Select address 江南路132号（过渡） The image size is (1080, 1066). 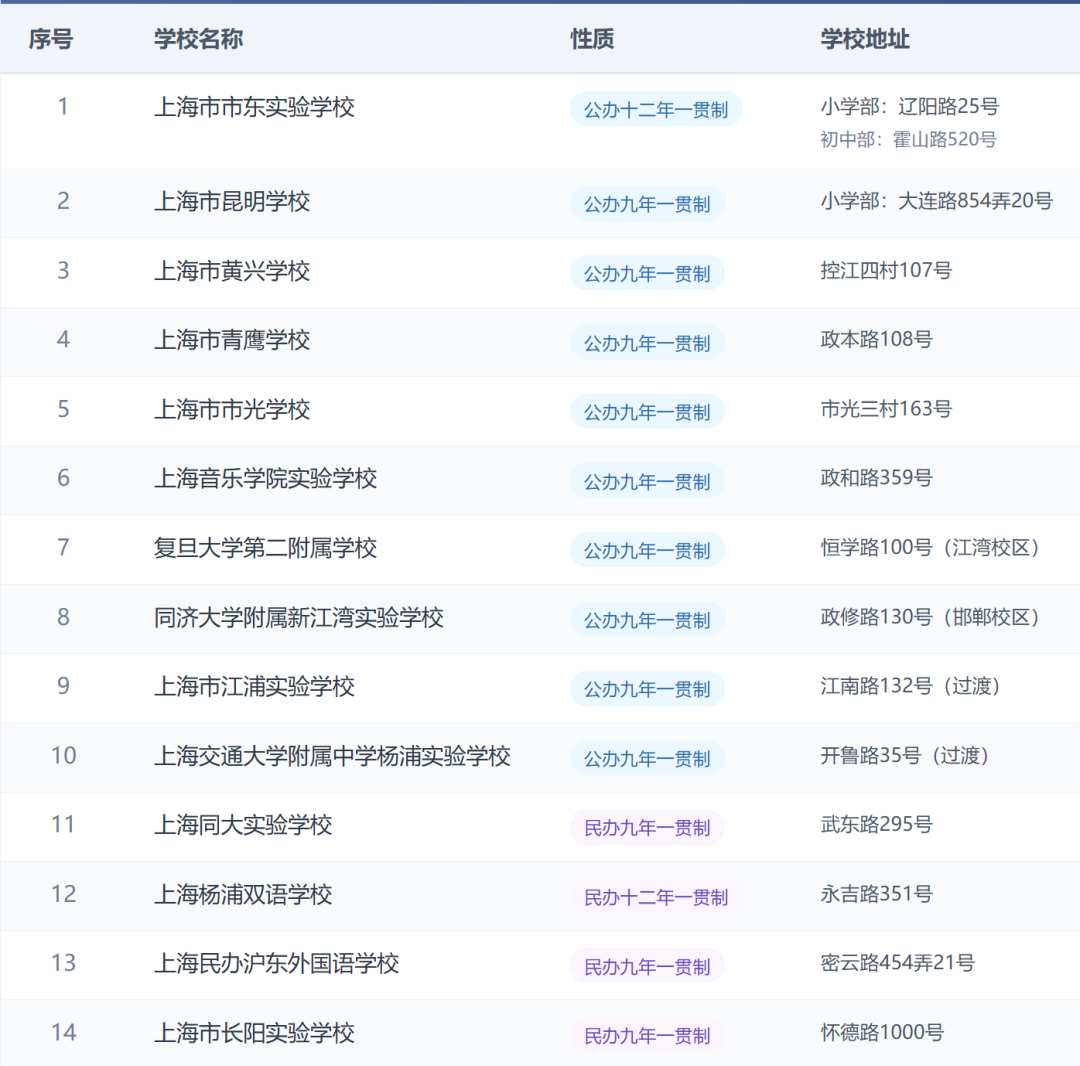click(x=911, y=685)
